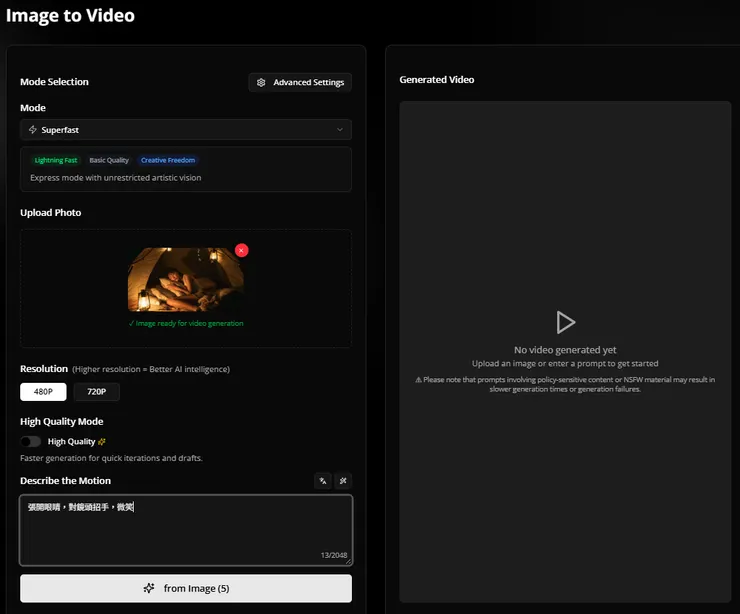Click the text box resize handle corner

point(348,561)
